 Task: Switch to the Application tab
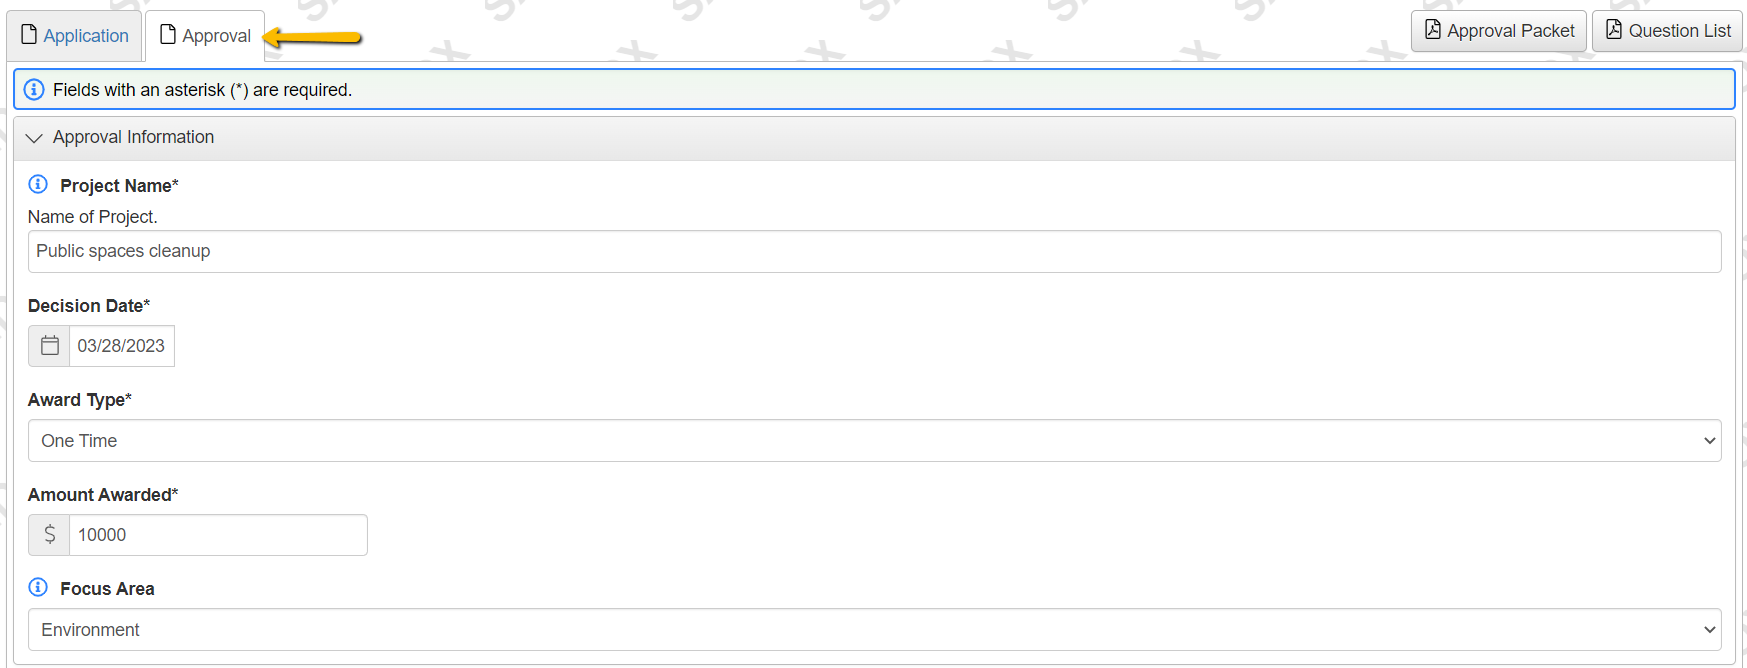[x=86, y=36]
